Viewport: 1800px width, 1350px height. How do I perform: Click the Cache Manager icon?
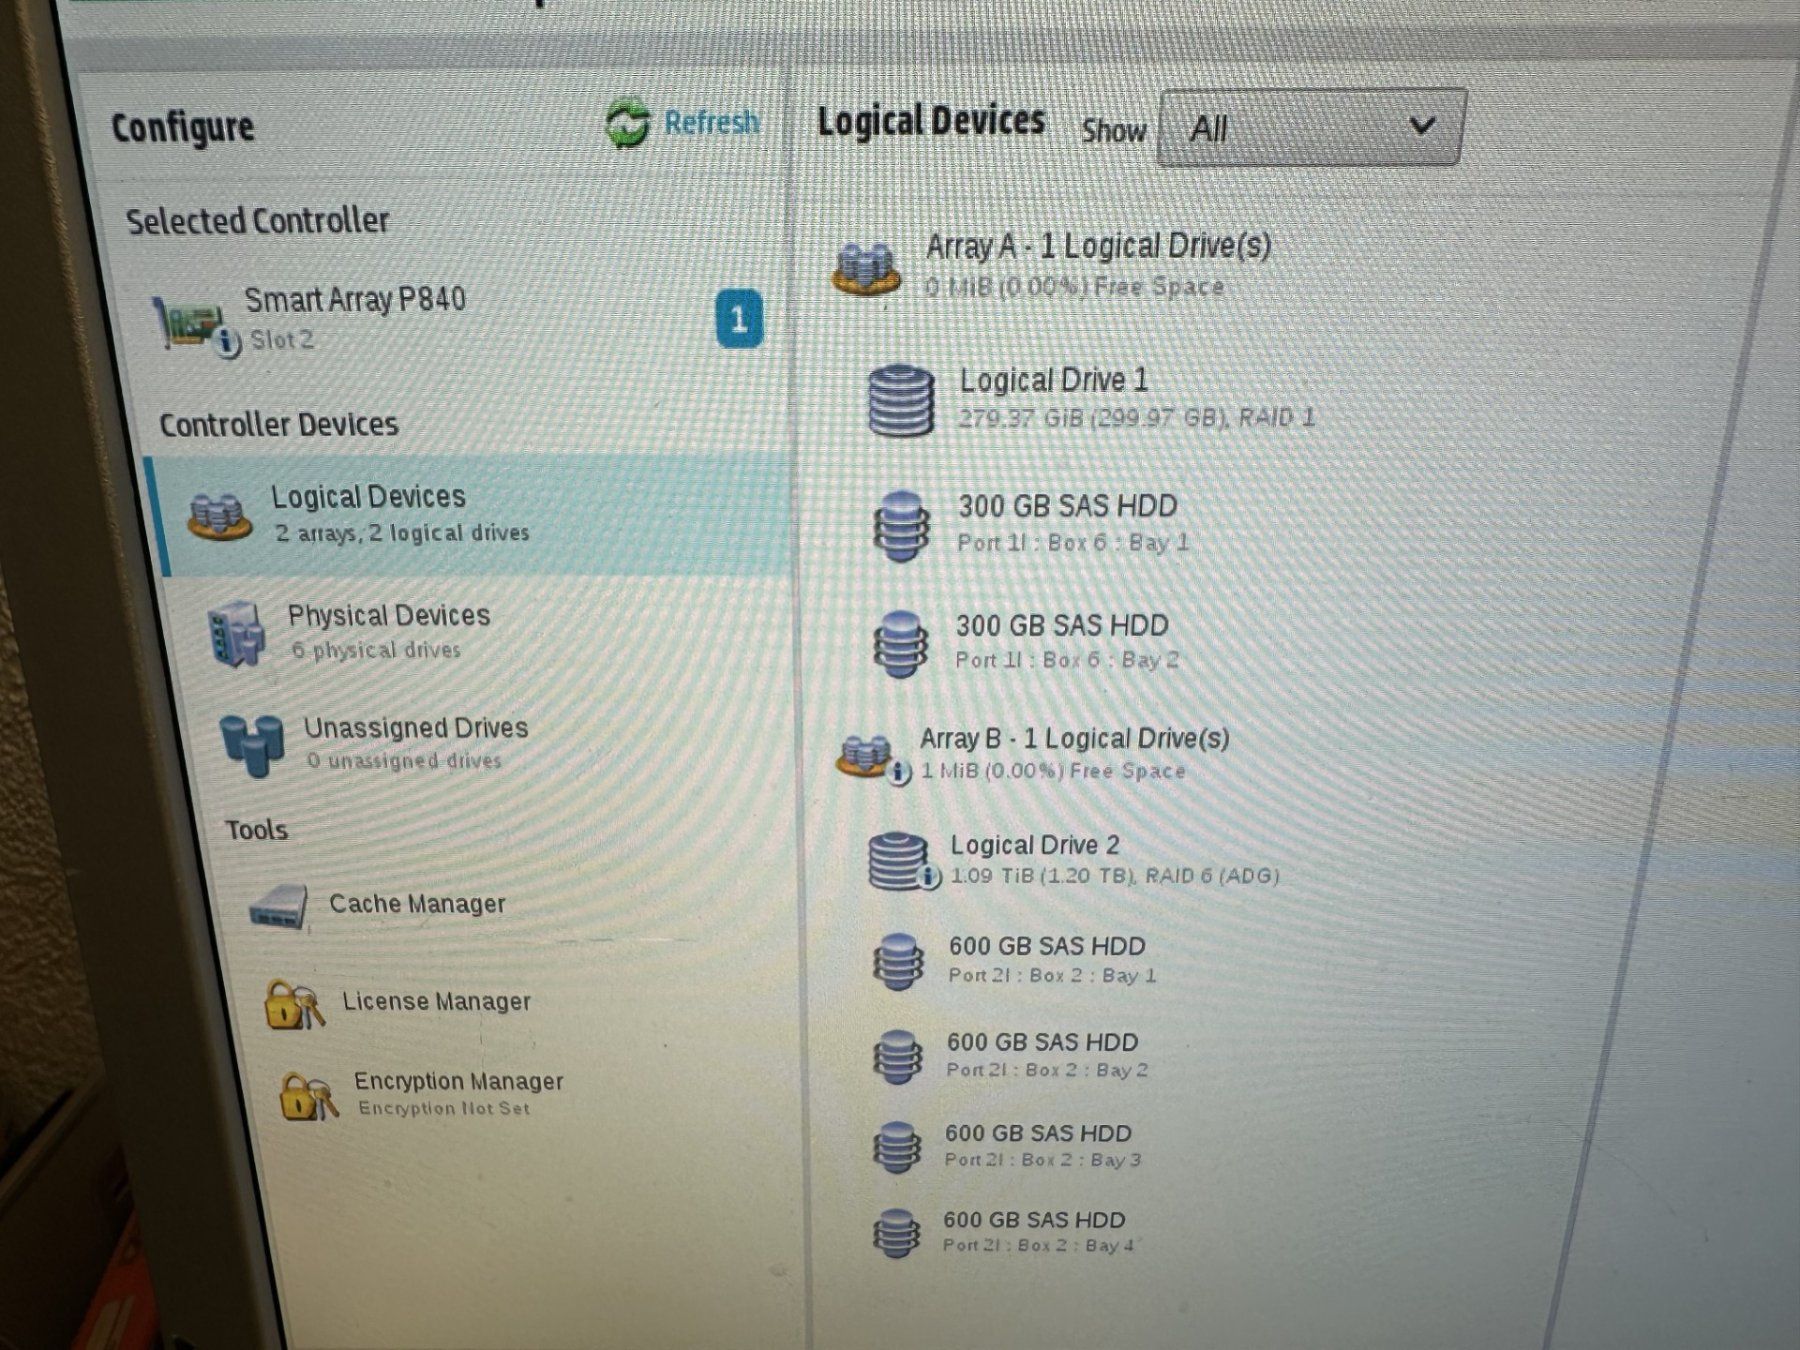click(278, 907)
